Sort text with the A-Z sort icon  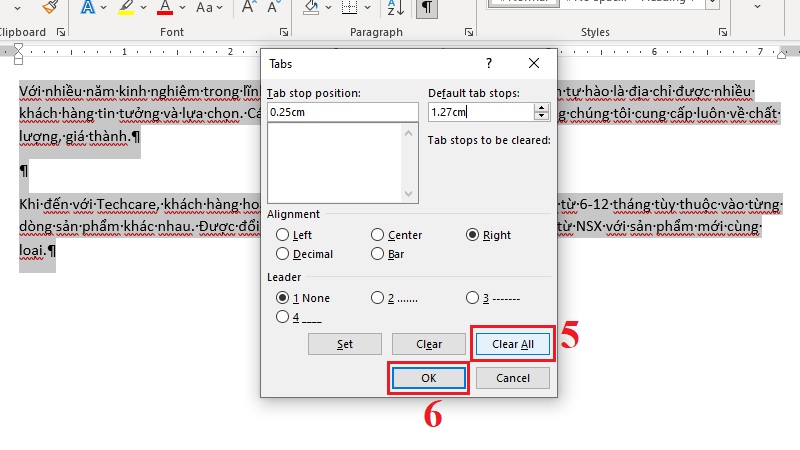[395, 7]
